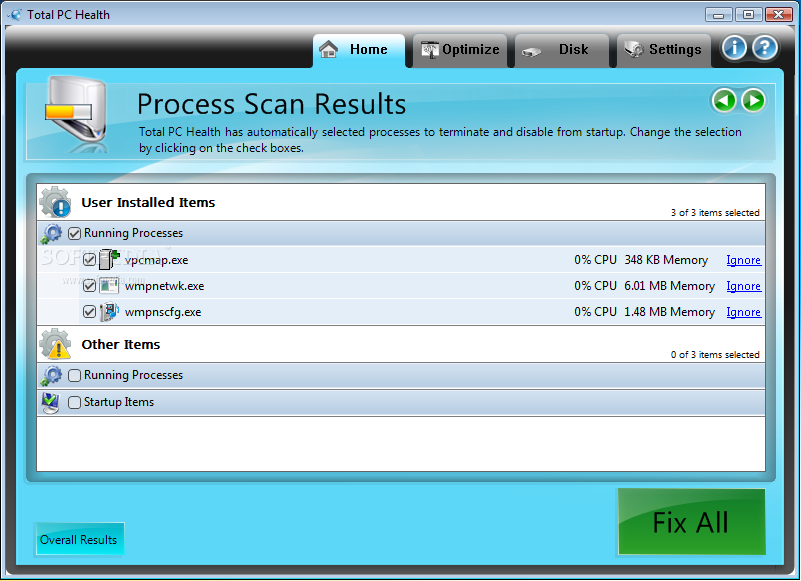Select the wmpnetwk.exe process name
Viewport: 801px width, 581px height.
point(164,286)
